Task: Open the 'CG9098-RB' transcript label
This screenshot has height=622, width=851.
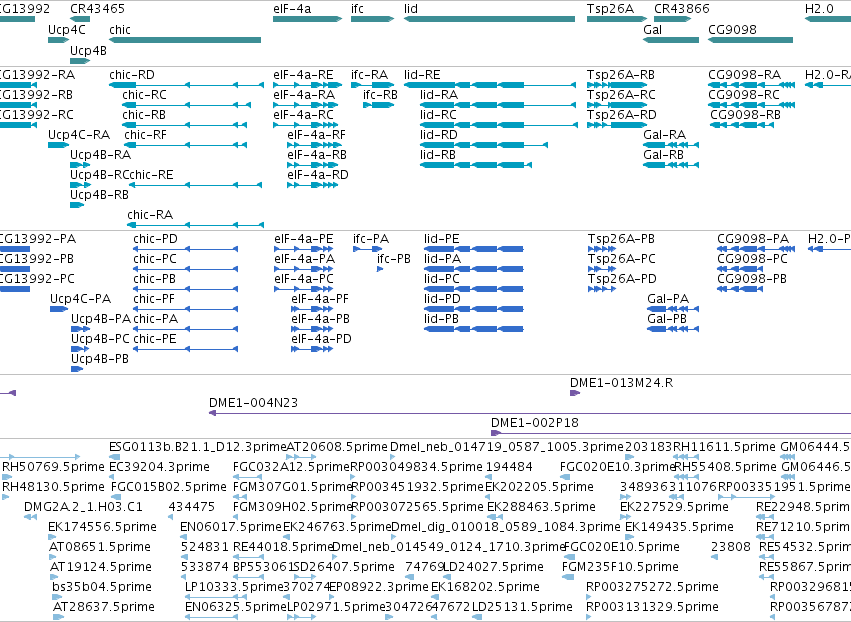Action: click(746, 115)
